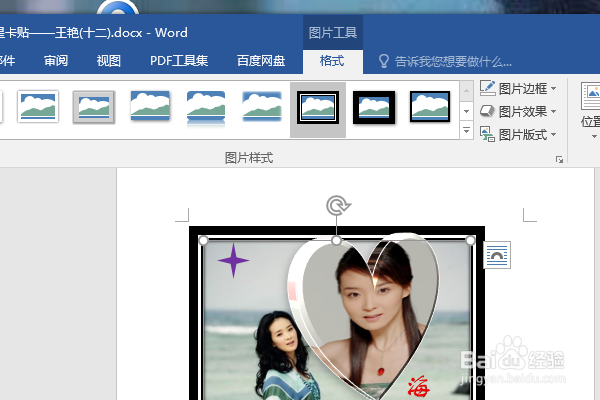600x400 pixels.
Task: Open the layout options button beside picture
Action: click(x=497, y=255)
